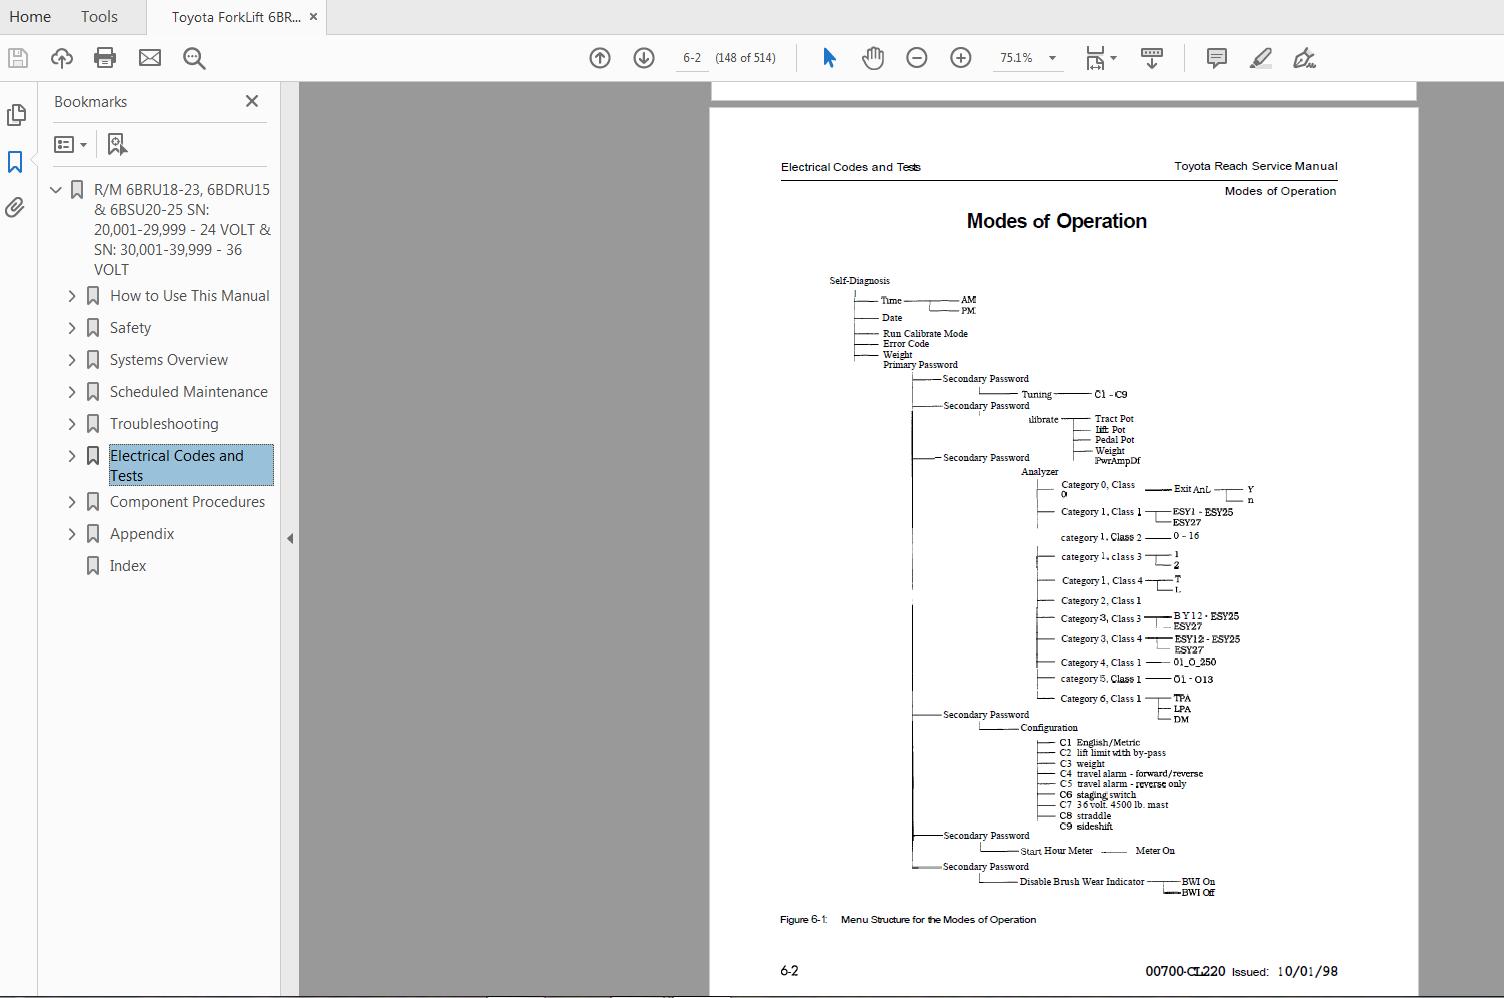This screenshot has height=998, width=1504.
Task: Expand the Component Procedures bookmark
Action: pyautogui.click(x=71, y=501)
